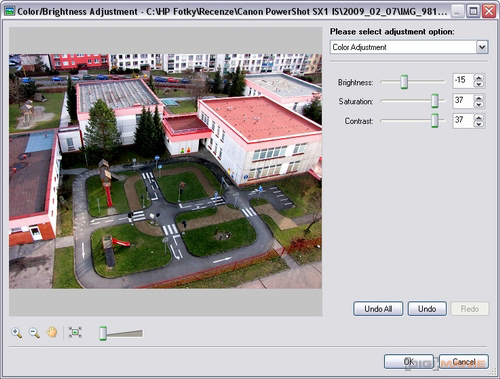
Task: Click the zoom out magnifier icon
Action: pos(34,333)
